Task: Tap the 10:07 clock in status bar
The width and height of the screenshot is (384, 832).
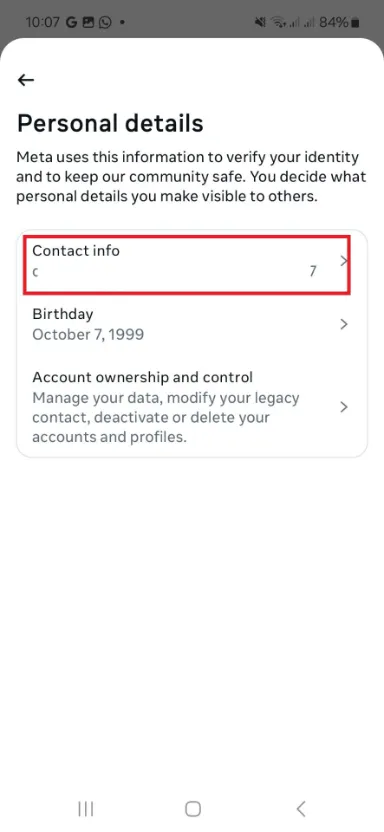Action: 43,22
